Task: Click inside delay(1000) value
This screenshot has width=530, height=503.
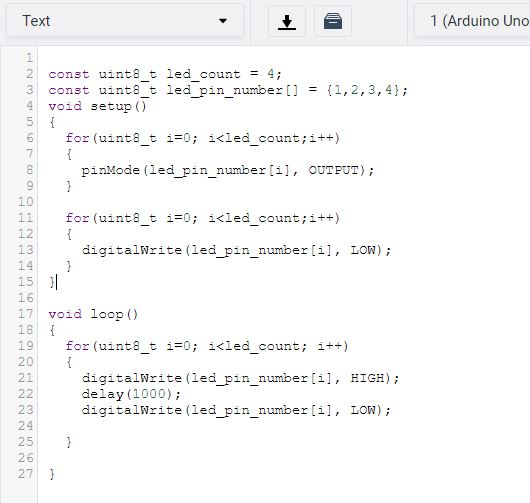Action: 149,394
